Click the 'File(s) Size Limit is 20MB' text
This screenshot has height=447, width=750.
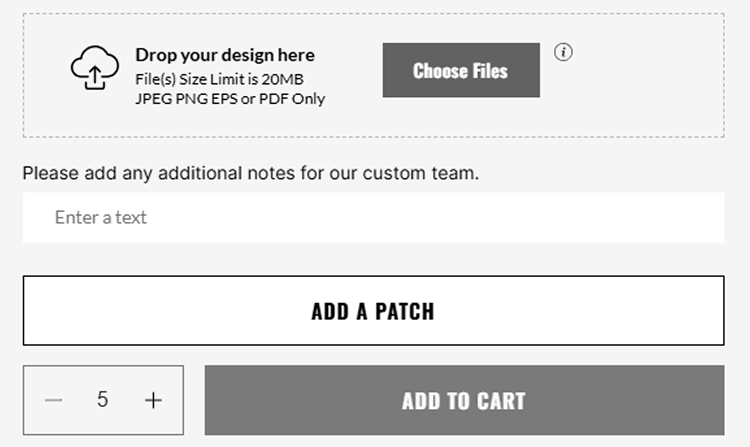tap(219, 79)
